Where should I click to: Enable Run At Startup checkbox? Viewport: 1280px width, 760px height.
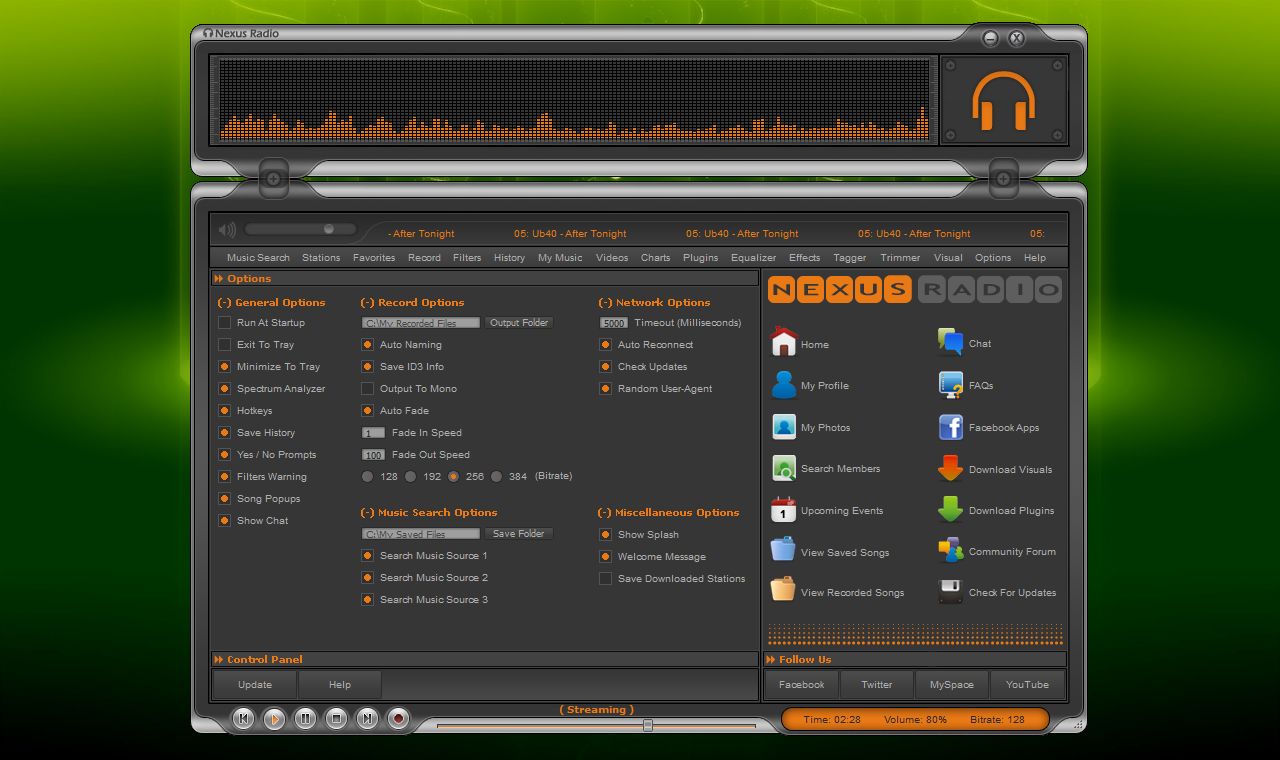224,323
